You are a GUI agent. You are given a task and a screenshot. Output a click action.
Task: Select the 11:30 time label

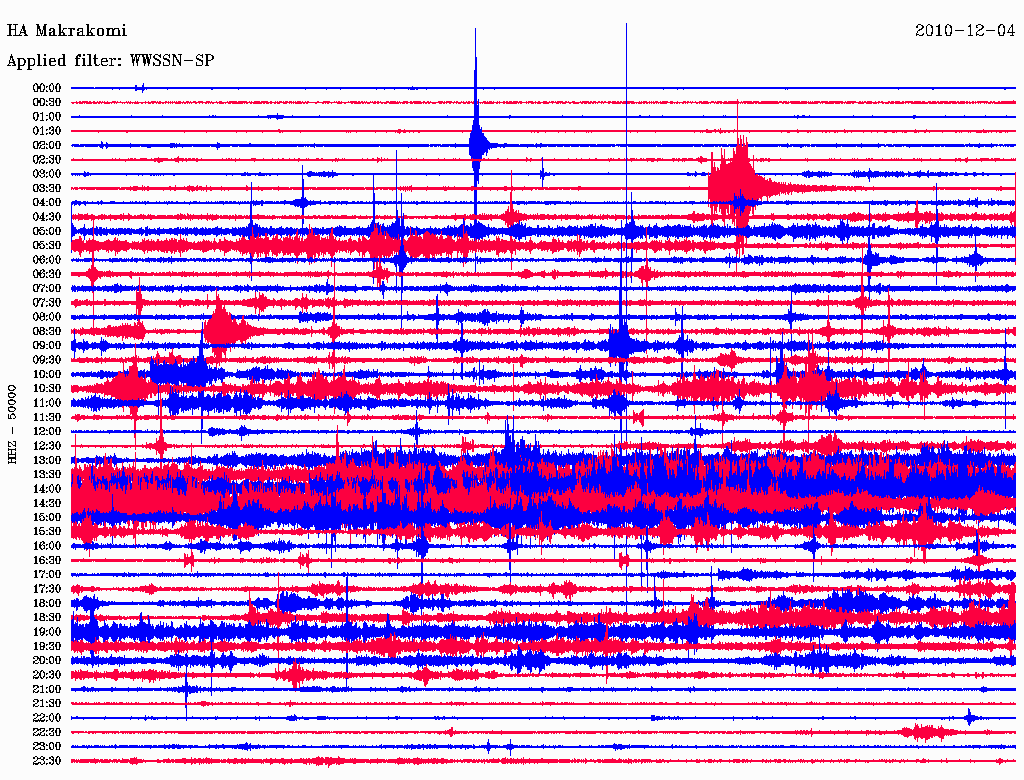coord(47,417)
